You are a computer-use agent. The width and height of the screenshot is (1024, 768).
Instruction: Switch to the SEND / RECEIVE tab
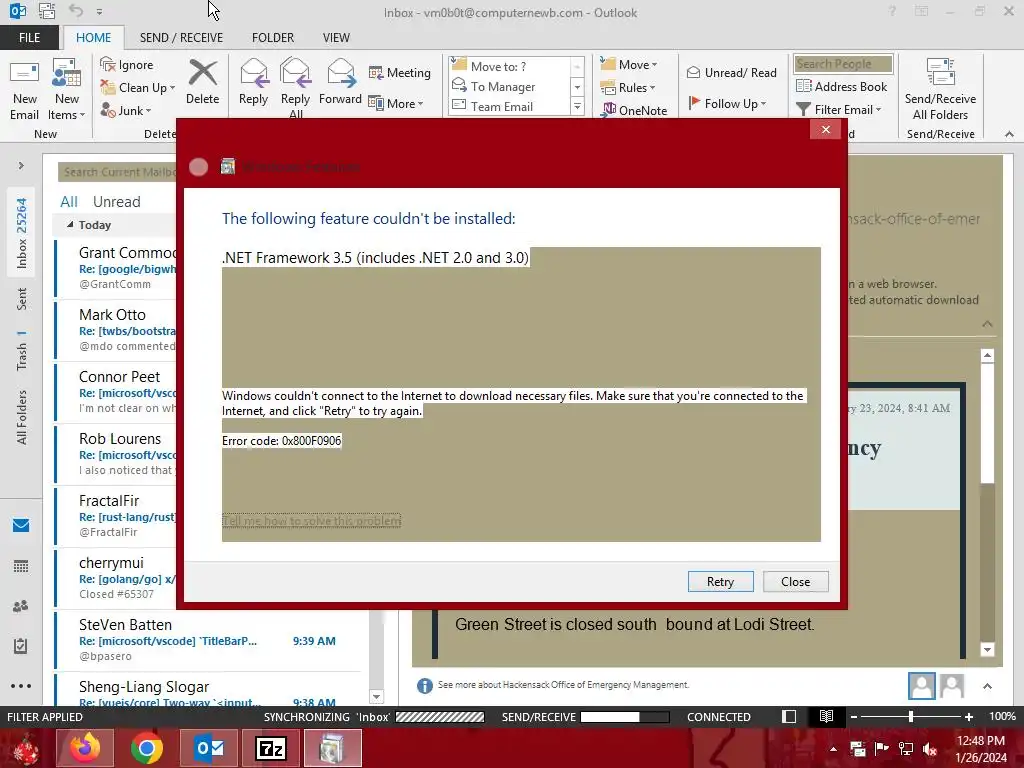181,37
